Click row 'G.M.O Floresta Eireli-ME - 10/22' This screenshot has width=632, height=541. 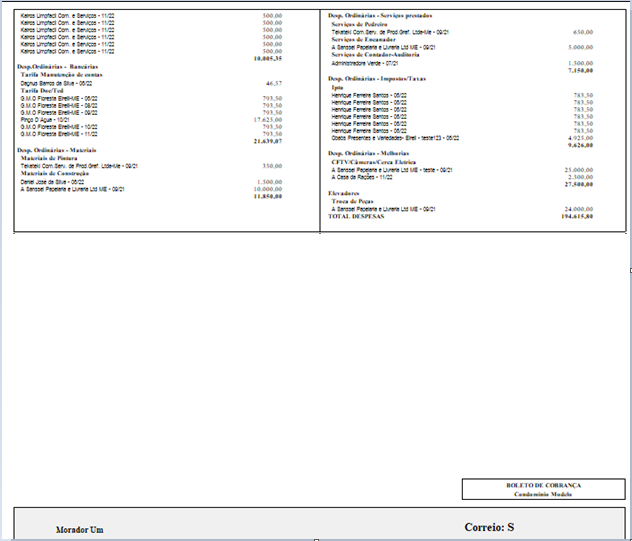[59, 127]
